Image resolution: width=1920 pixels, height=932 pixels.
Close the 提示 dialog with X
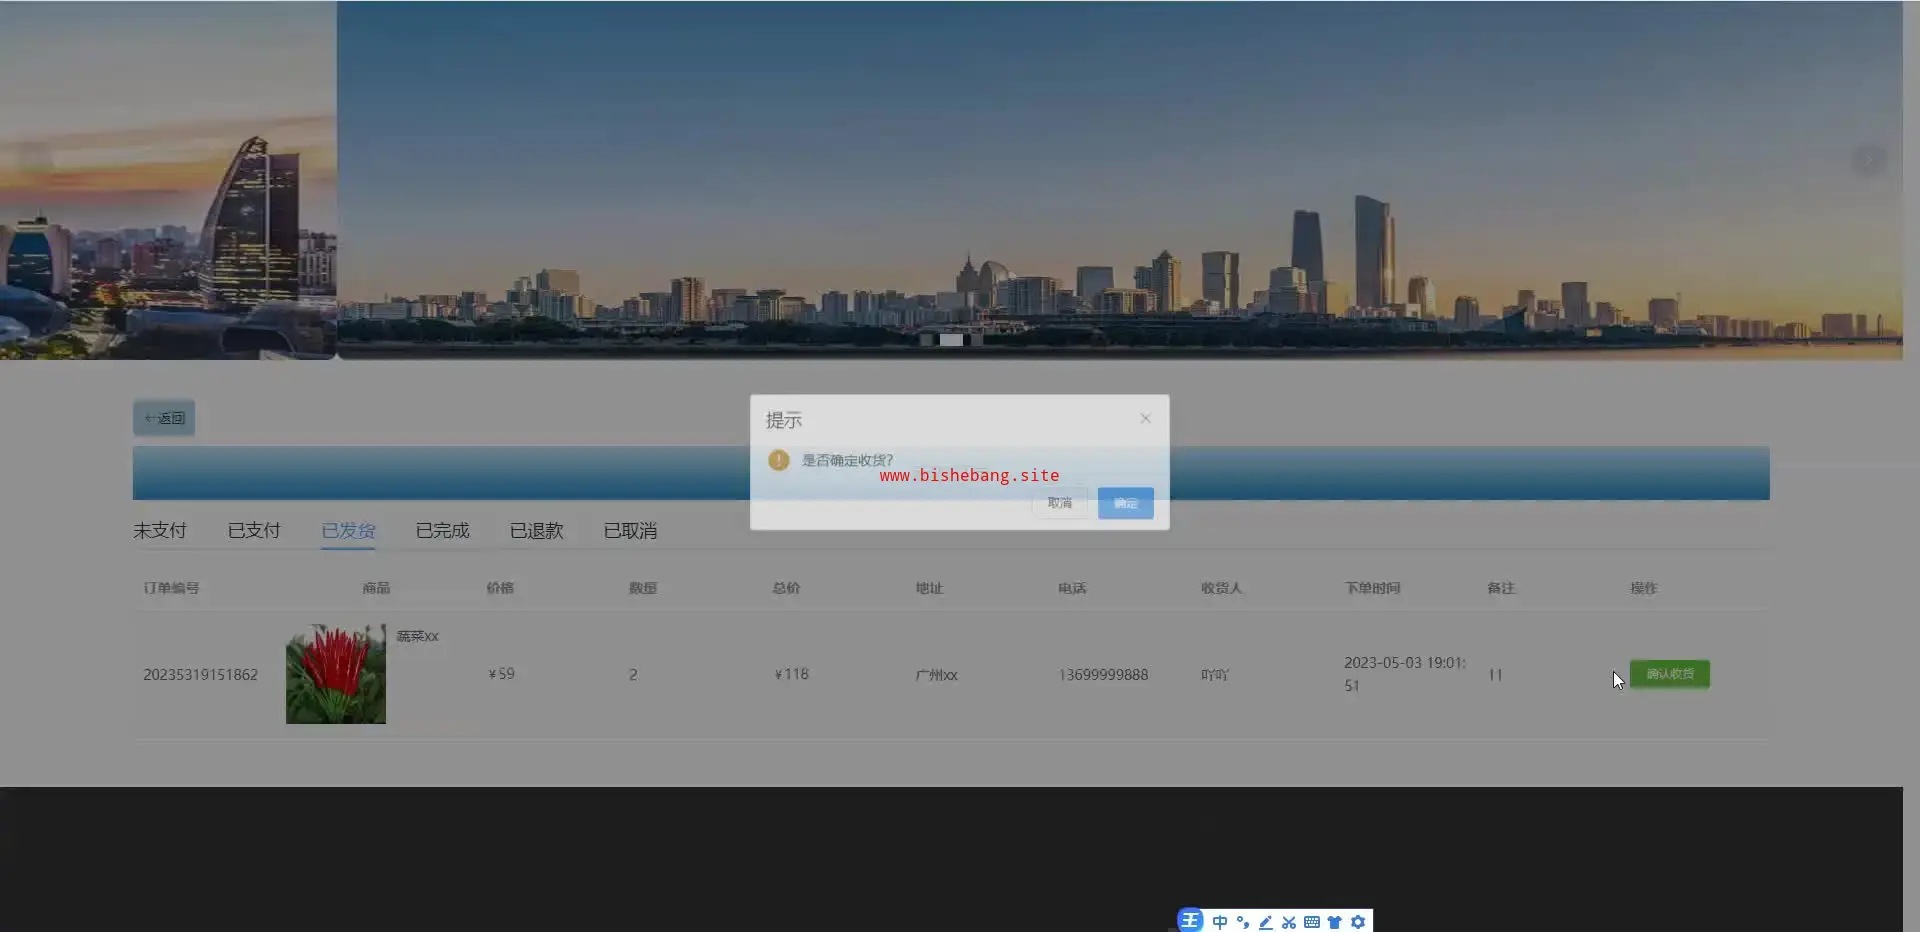[x=1145, y=419]
